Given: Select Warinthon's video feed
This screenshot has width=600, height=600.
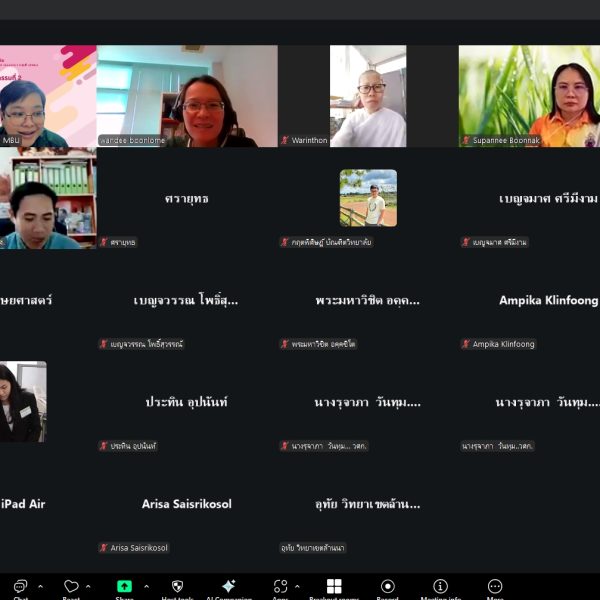Looking at the screenshot, I should (368, 96).
